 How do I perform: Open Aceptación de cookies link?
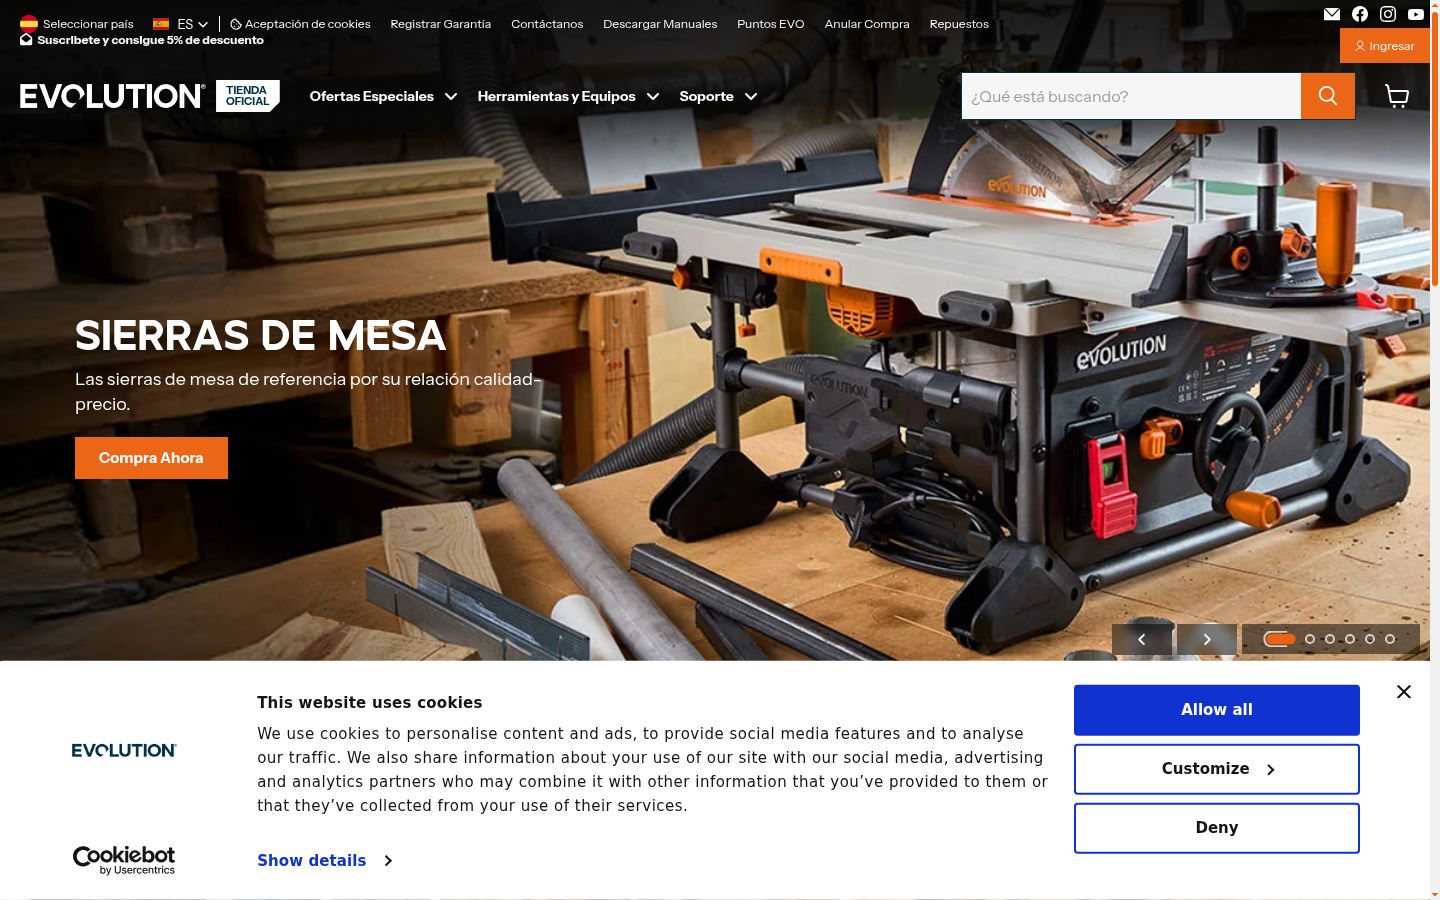300,24
